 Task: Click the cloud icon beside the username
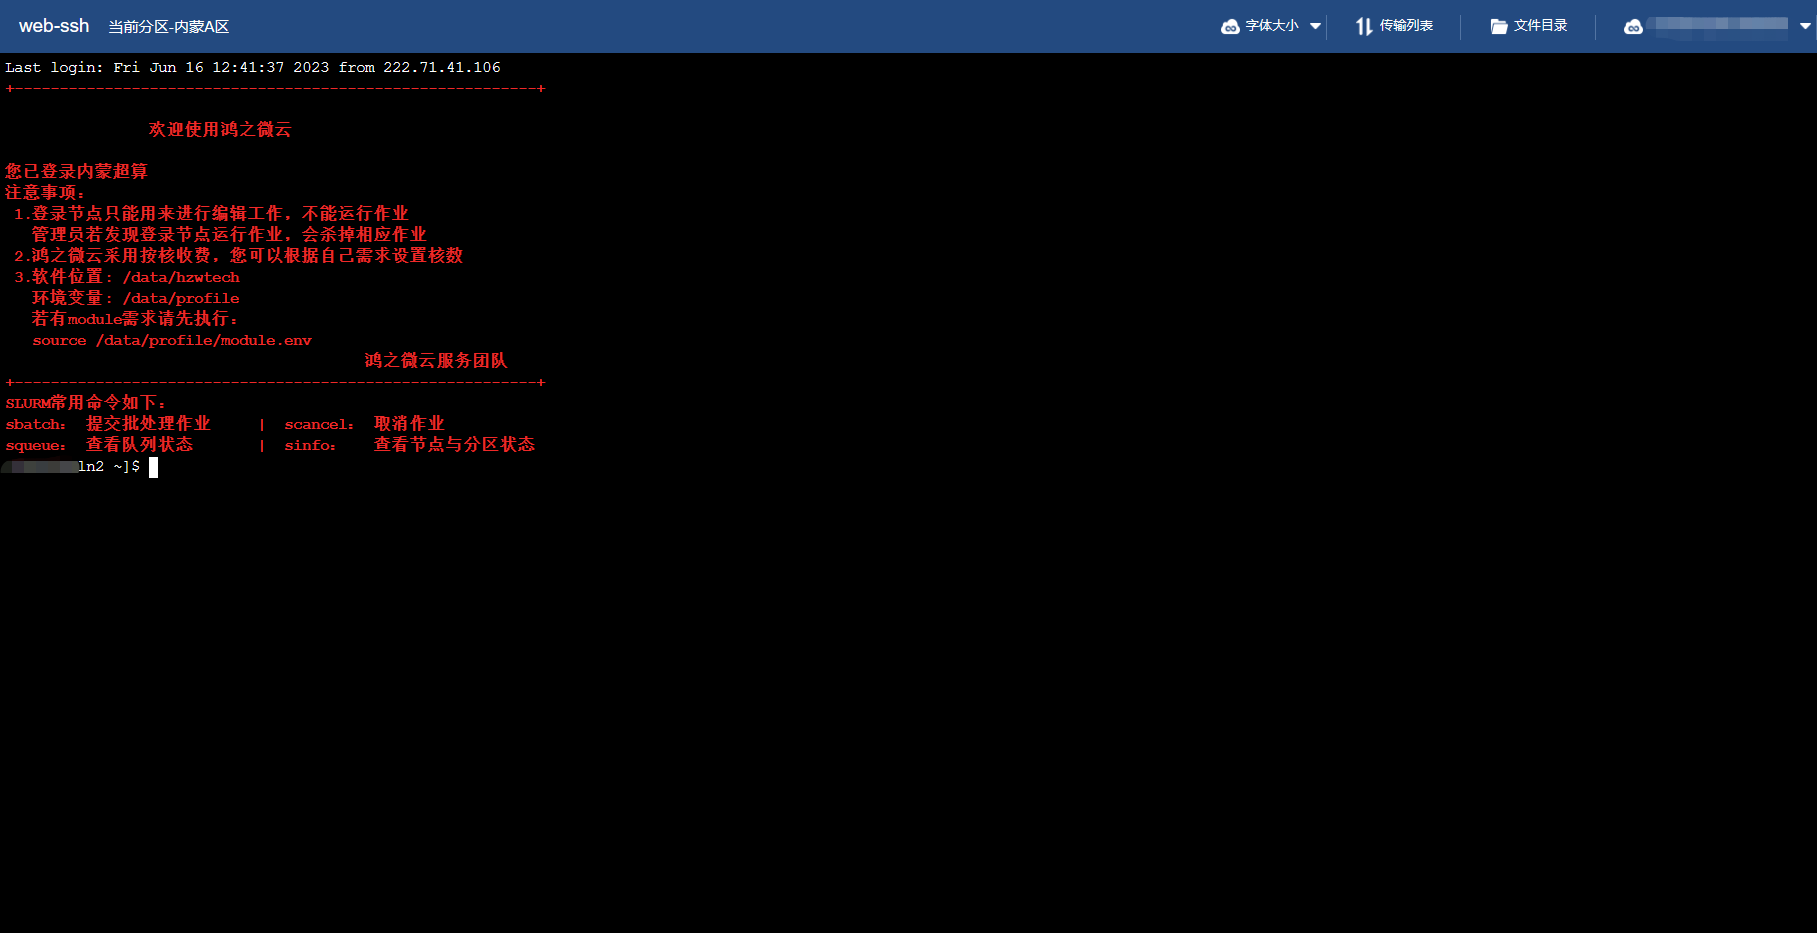pos(1633,27)
